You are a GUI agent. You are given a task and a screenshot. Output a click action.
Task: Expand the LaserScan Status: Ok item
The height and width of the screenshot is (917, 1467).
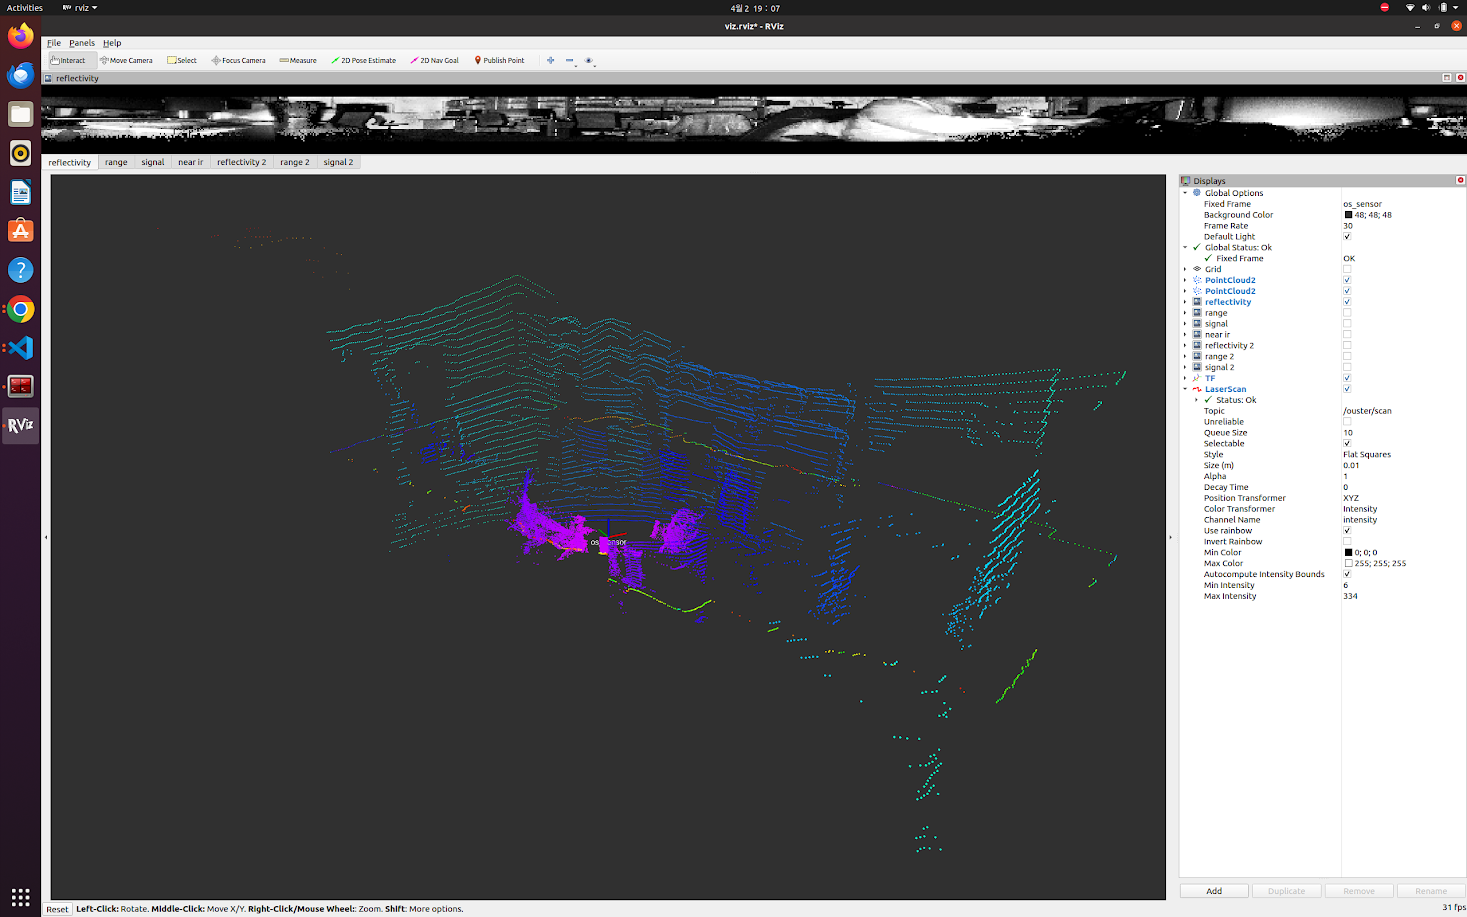pos(1197,400)
